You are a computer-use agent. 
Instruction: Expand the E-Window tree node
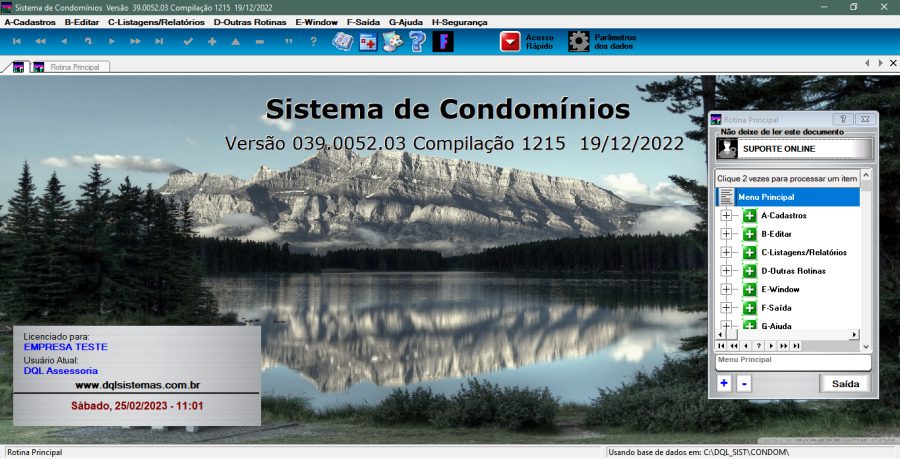pyautogui.click(x=727, y=289)
